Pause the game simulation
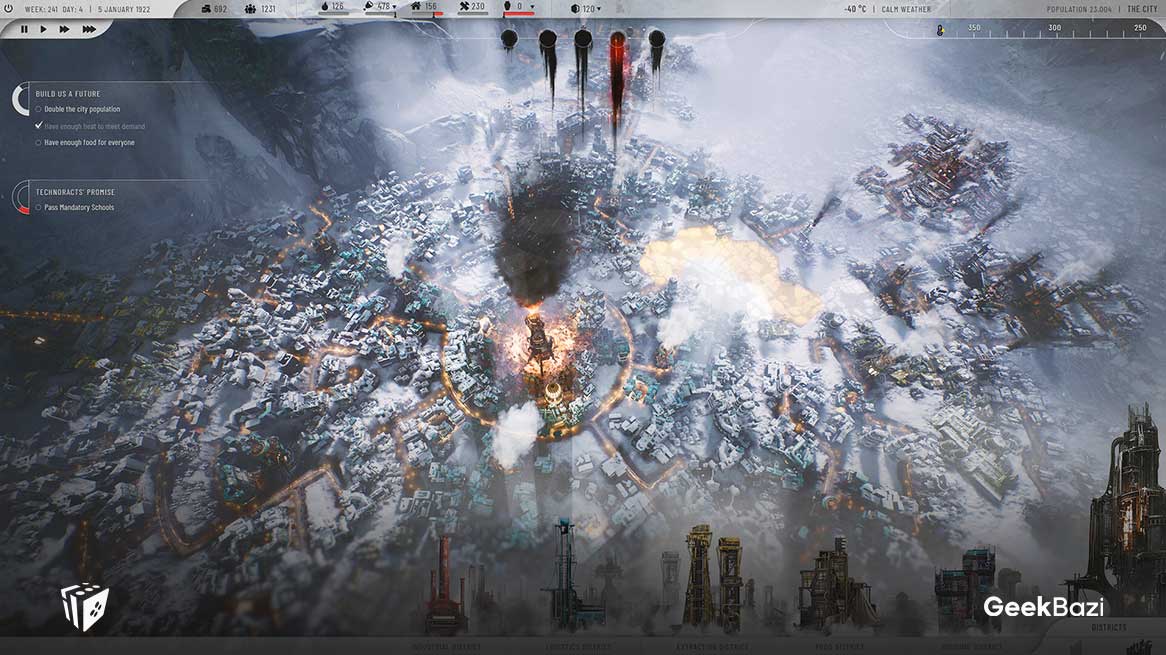The width and height of the screenshot is (1166, 655). [24, 30]
